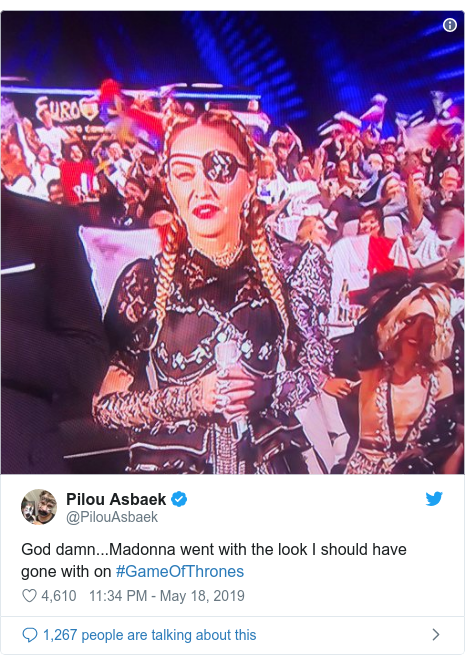This screenshot has width=465, height=664.
Task: Click the reply speech bubble icon
Action: (x=30, y=635)
